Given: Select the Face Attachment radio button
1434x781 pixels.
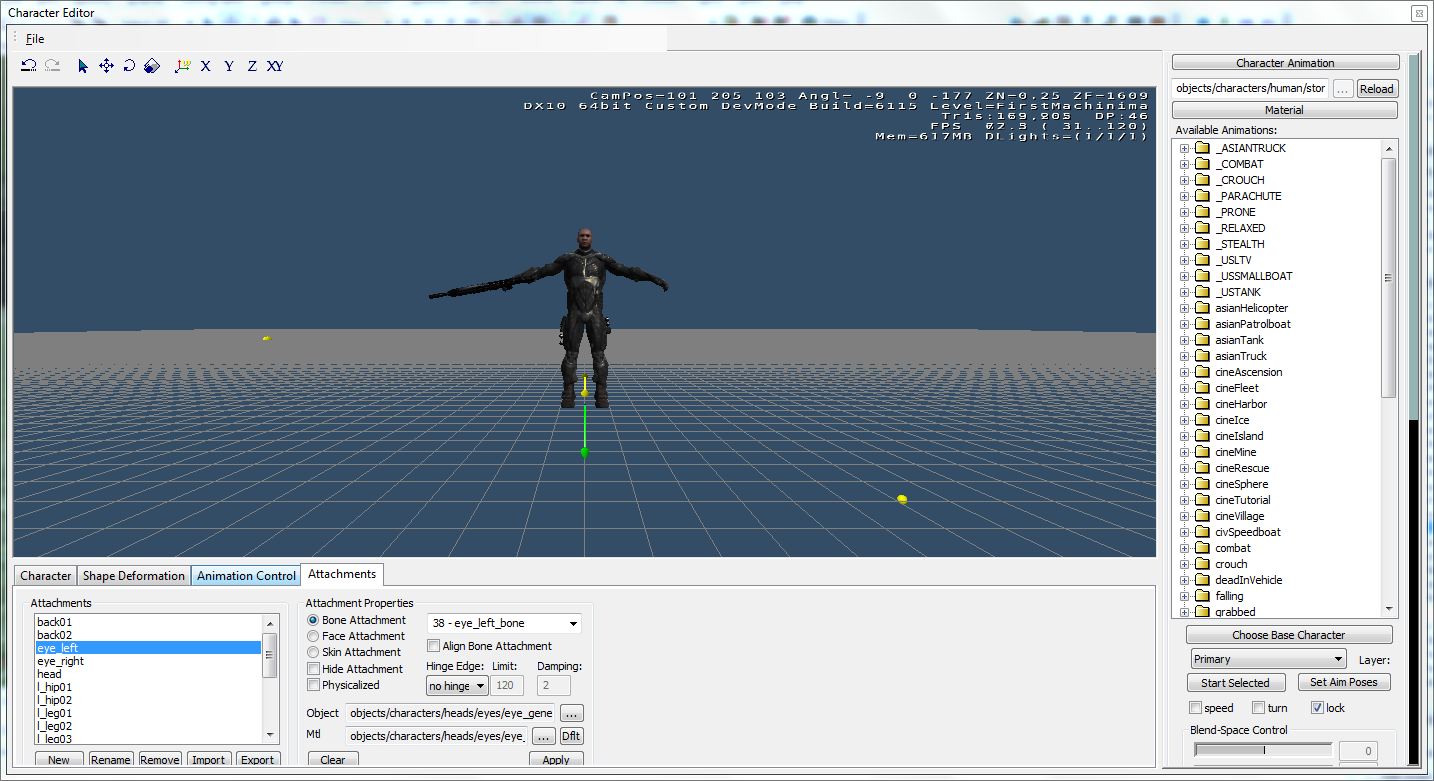Looking at the screenshot, I should pos(313,636).
